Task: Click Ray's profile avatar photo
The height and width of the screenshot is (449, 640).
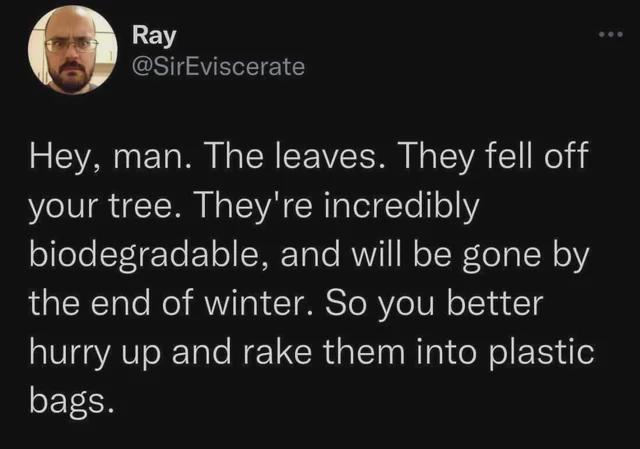Action: click(x=72, y=50)
